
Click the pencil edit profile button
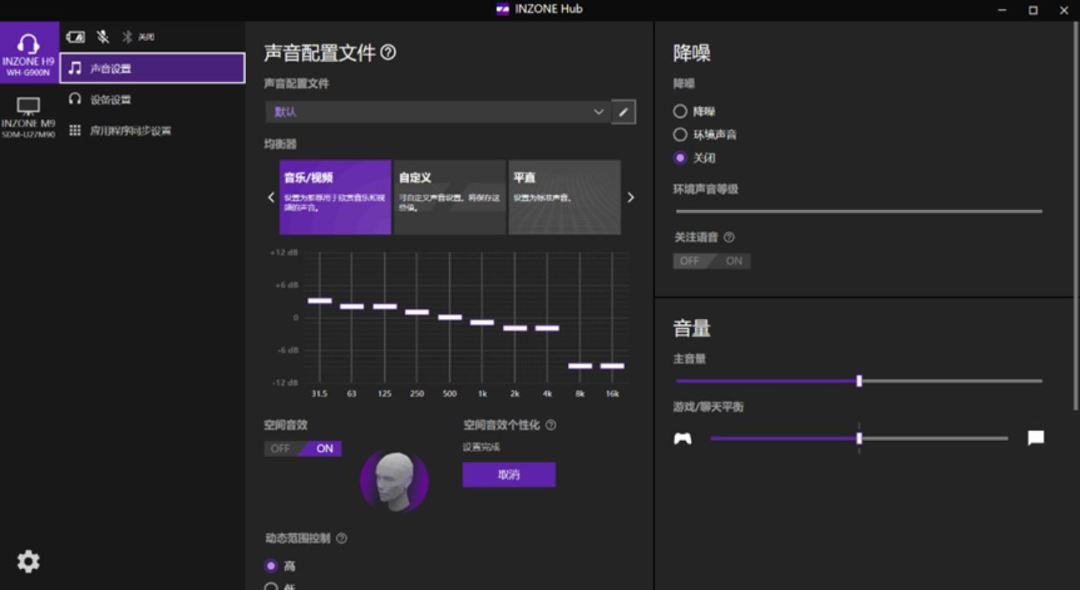[x=623, y=112]
